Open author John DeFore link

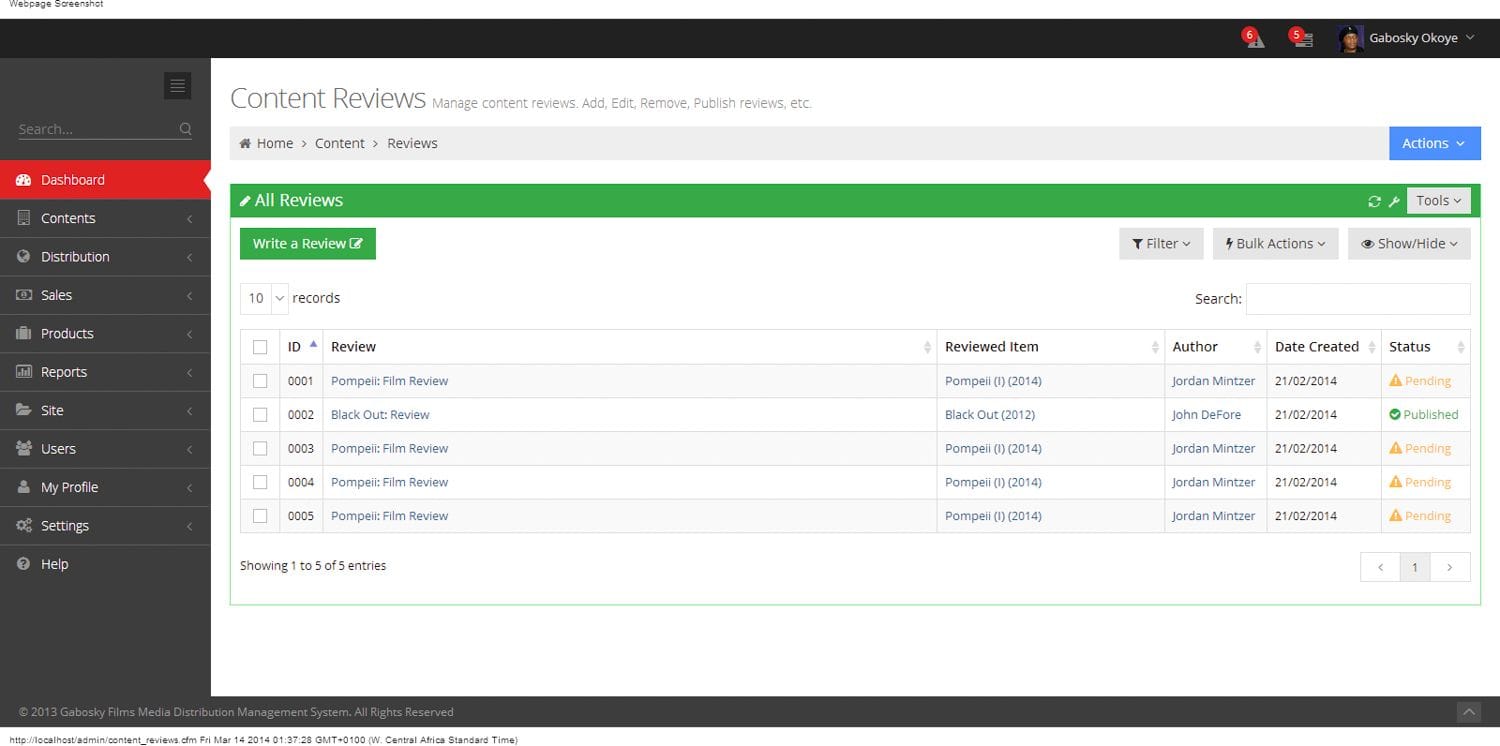1206,414
